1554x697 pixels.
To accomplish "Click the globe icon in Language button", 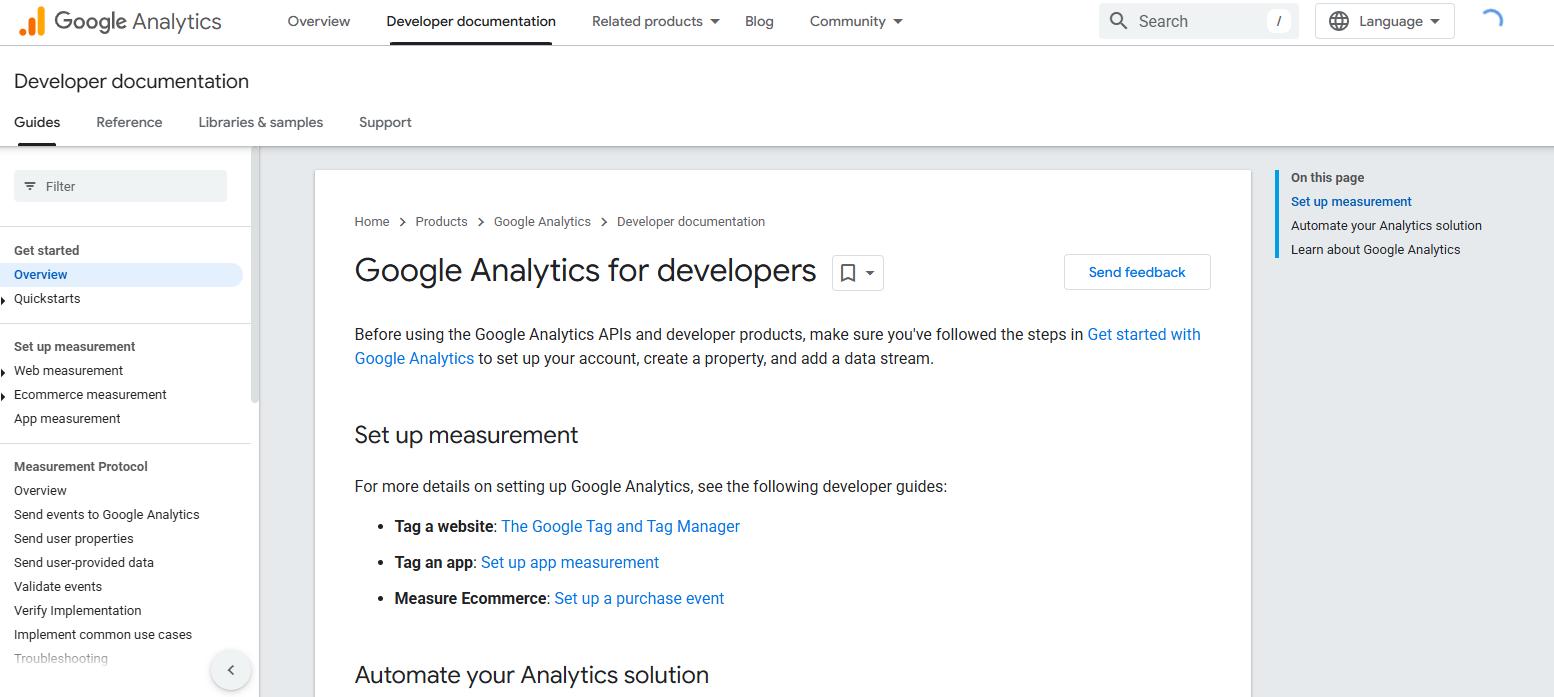I will (x=1339, y=21).
